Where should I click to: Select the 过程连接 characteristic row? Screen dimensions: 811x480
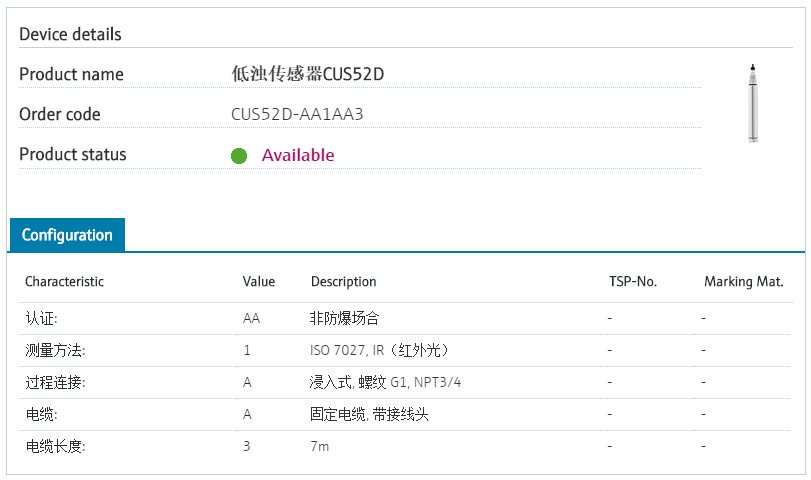[x=55, y=383]
